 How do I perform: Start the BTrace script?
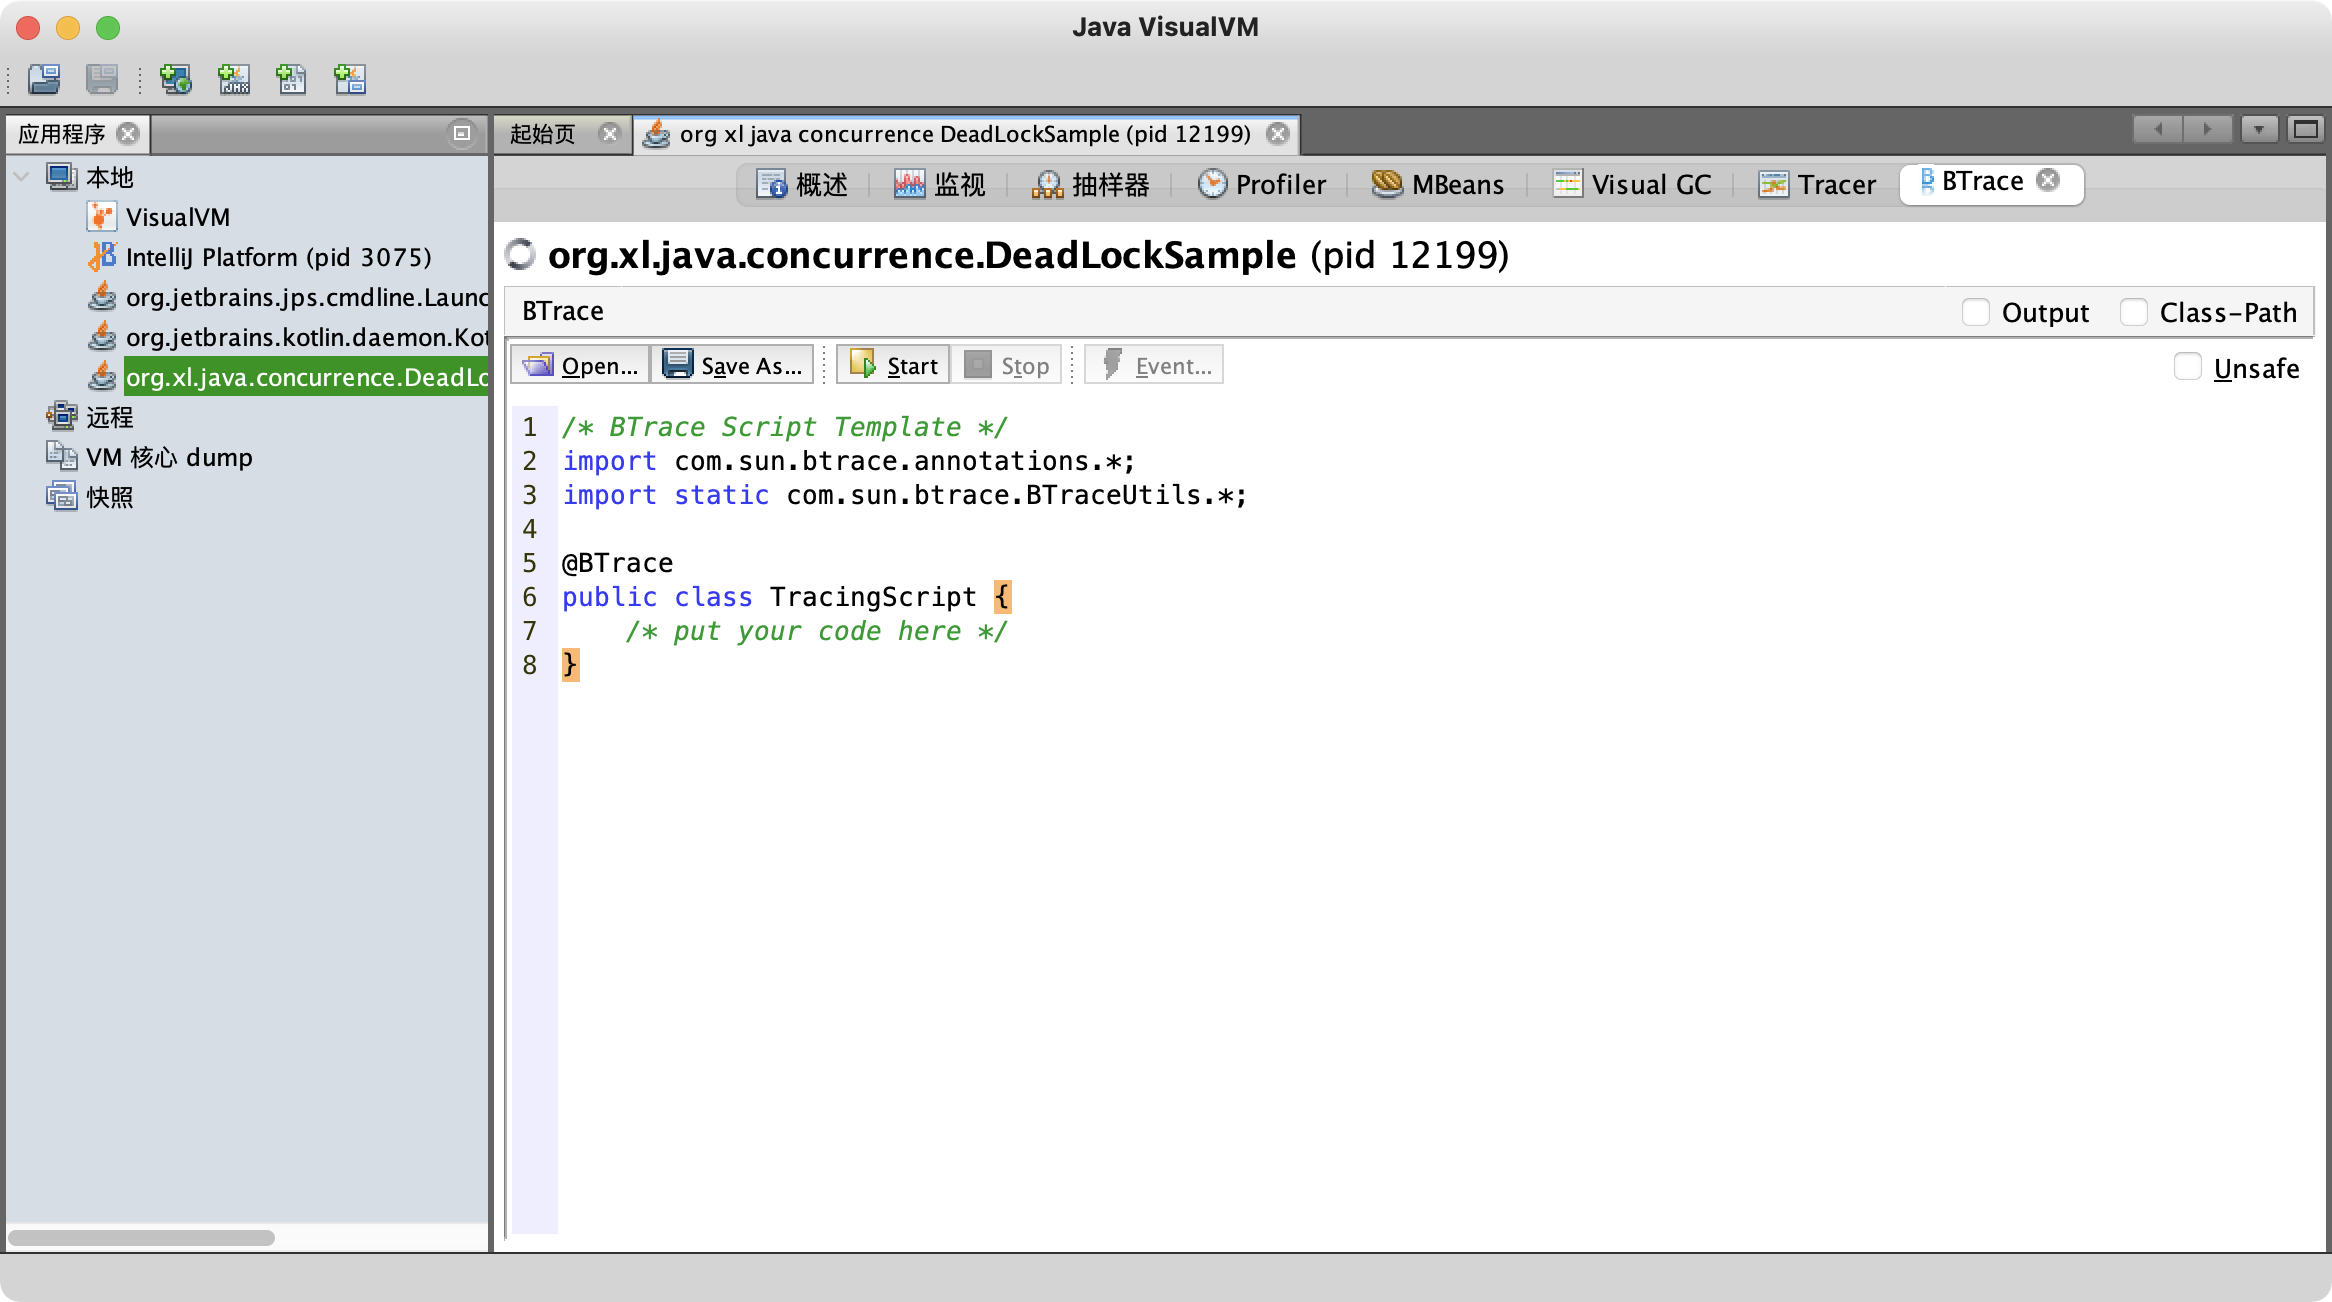click(894, 365)
